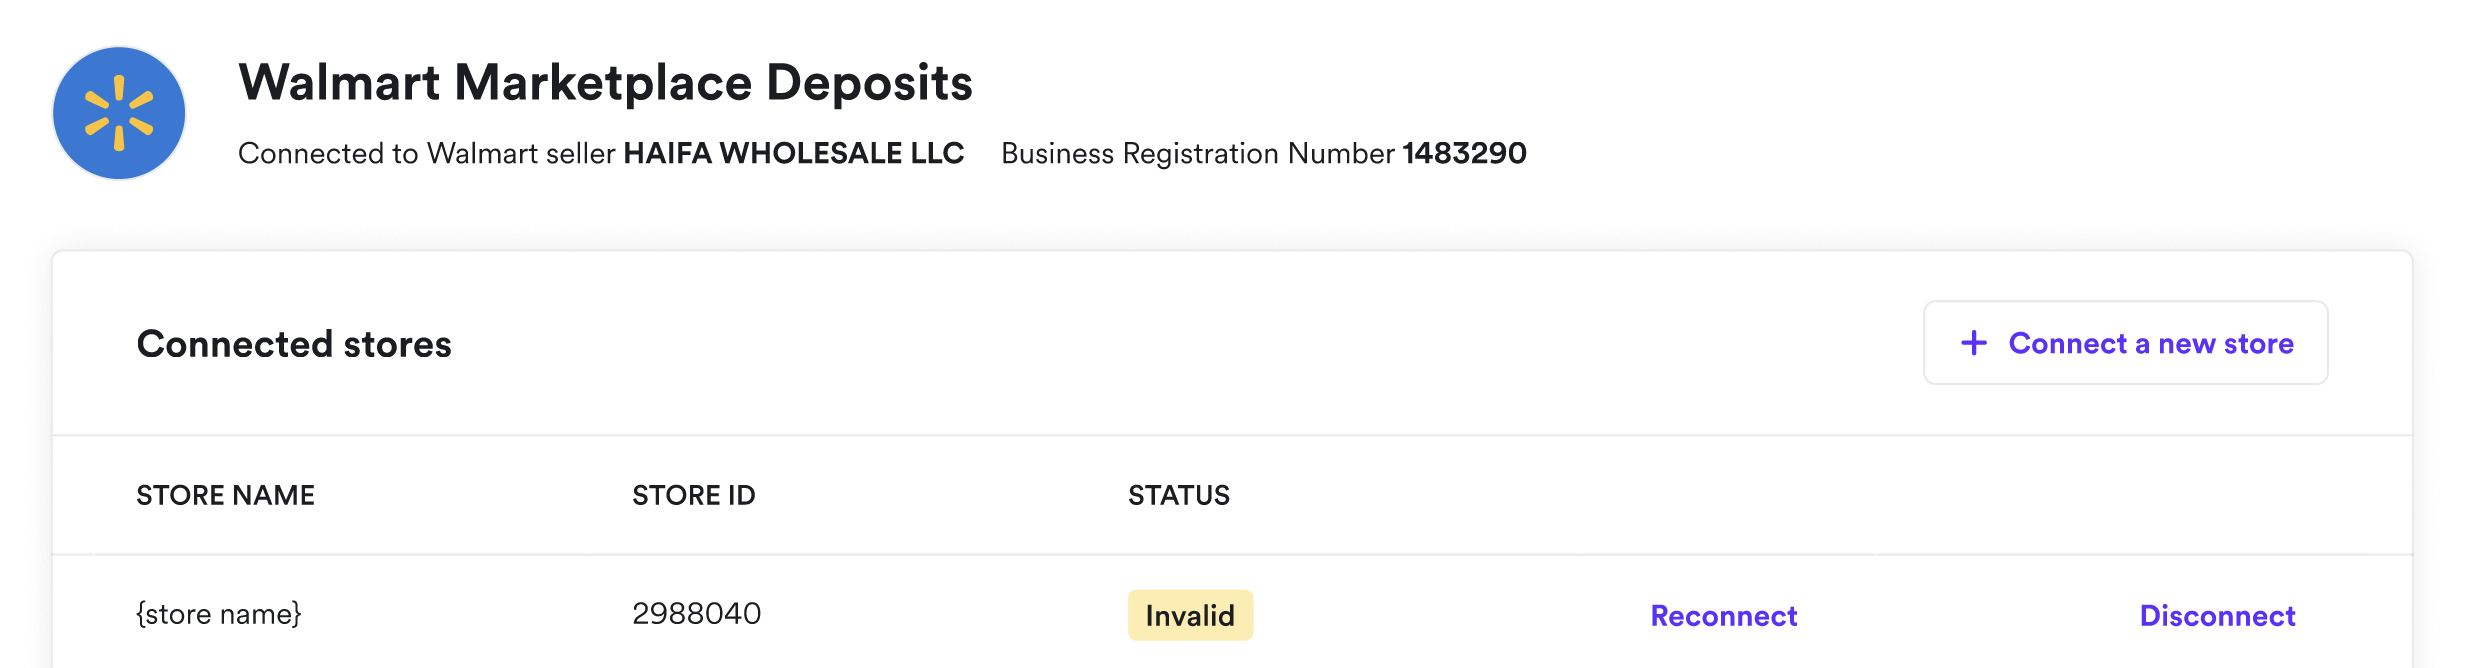Click the word Invalid in the status column

click(x=1190, y=615)
